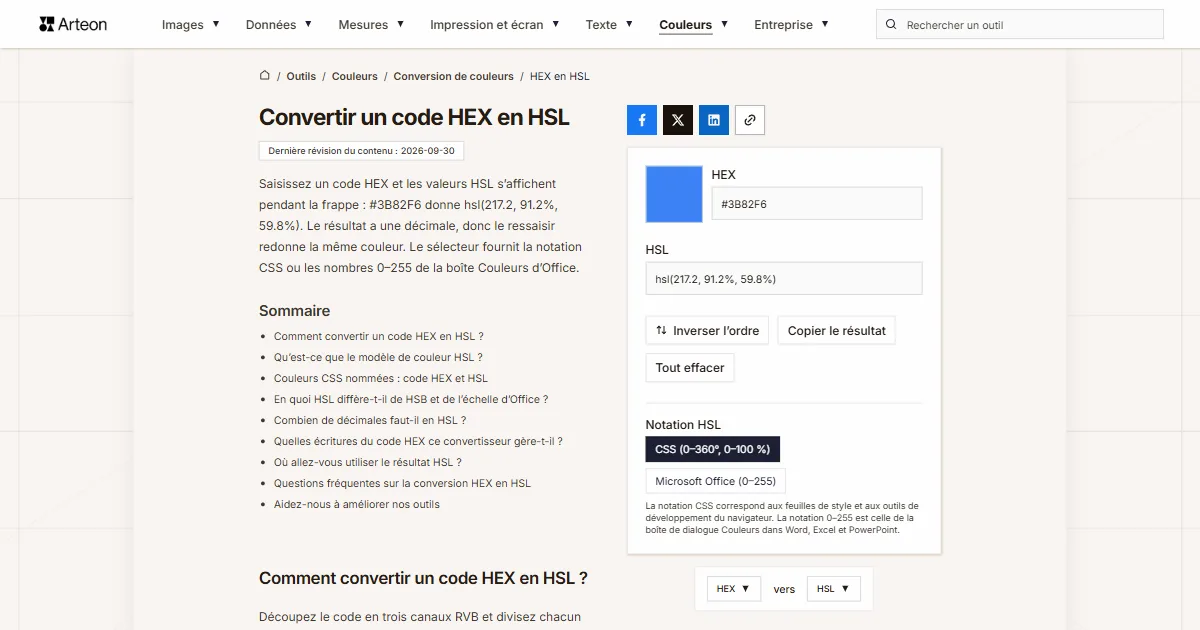Image resolution: width=1200 pixels, height=630 pixels.
Task: Share page on Facebook
Action: point(642,120)
